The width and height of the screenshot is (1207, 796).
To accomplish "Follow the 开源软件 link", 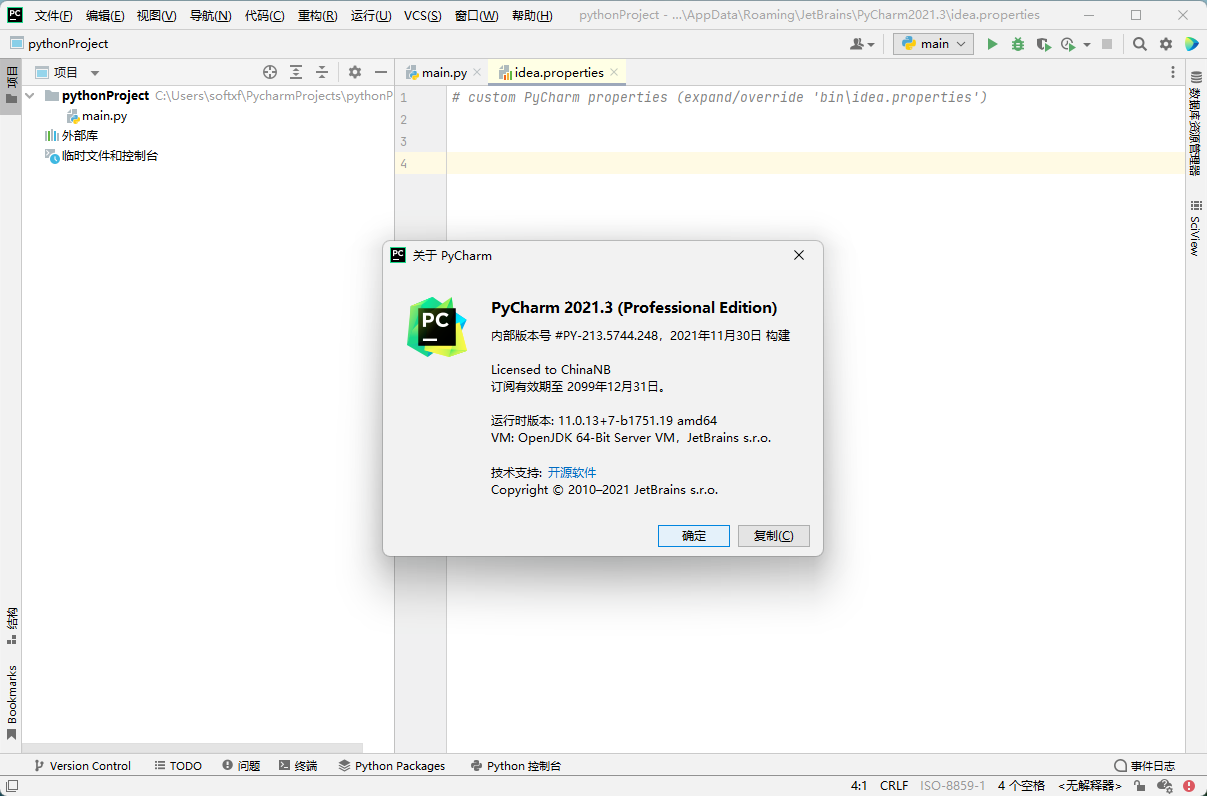I will tap(572, 472).
